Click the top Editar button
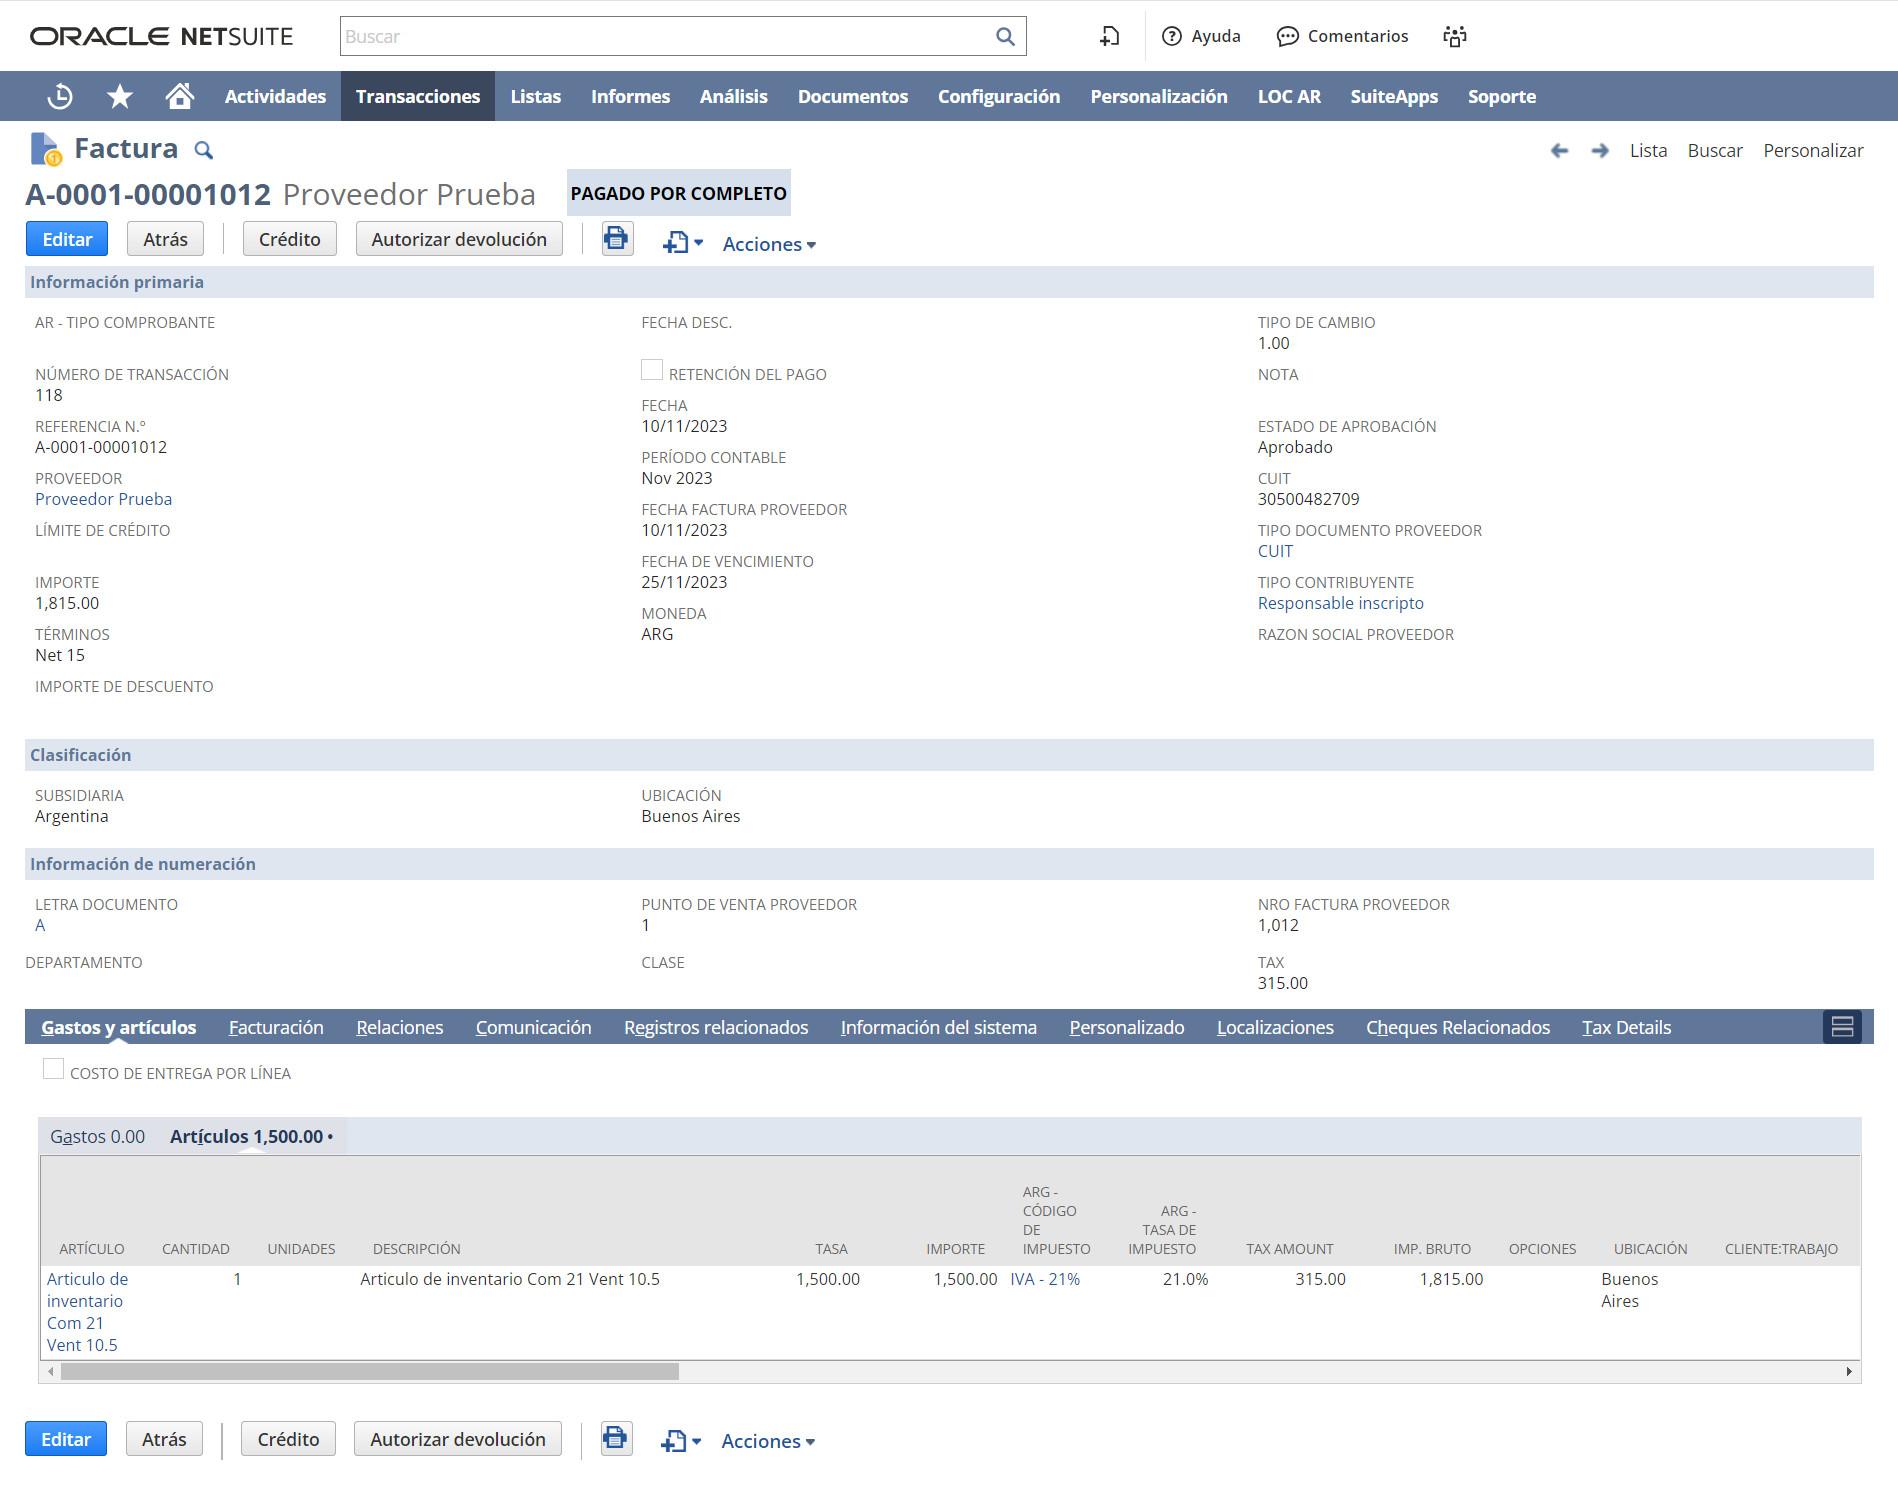 67,239
